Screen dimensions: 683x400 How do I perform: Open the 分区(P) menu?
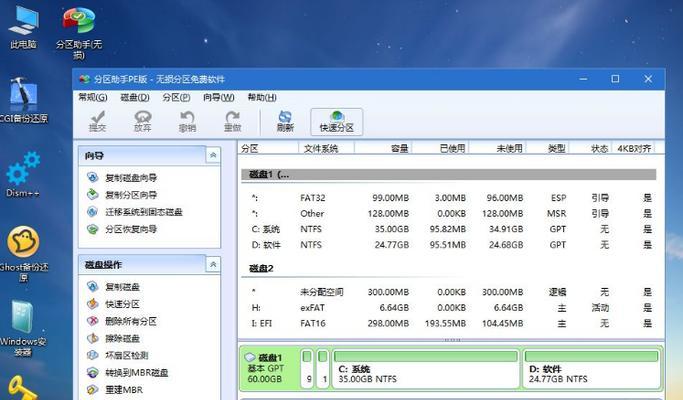176,98
